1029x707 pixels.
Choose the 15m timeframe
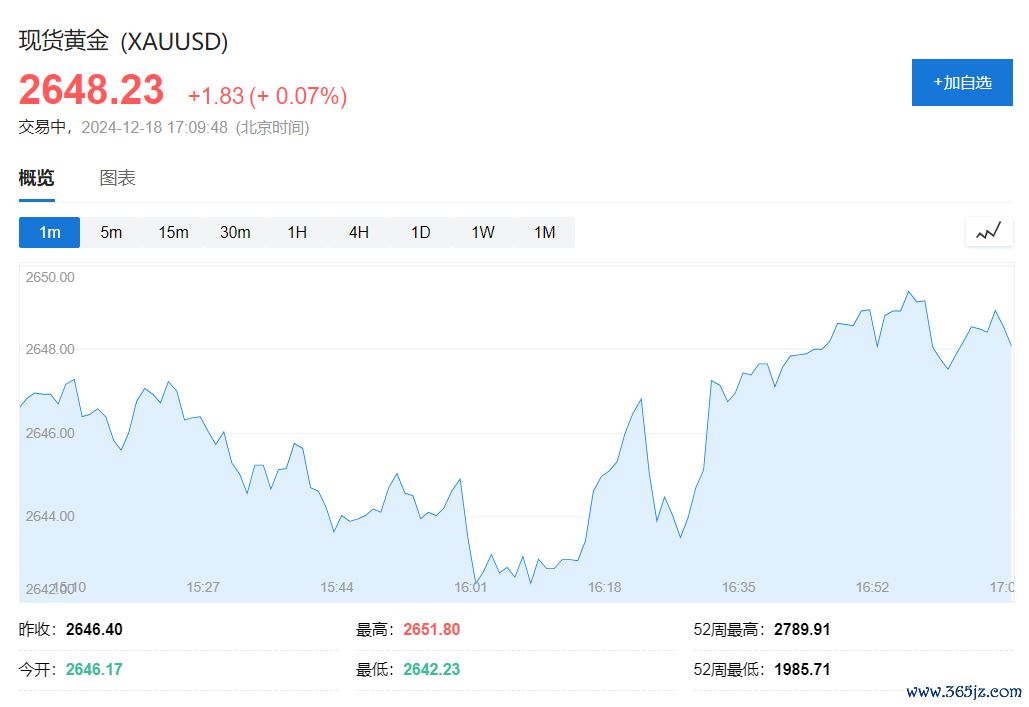click(x=173, y=232)
